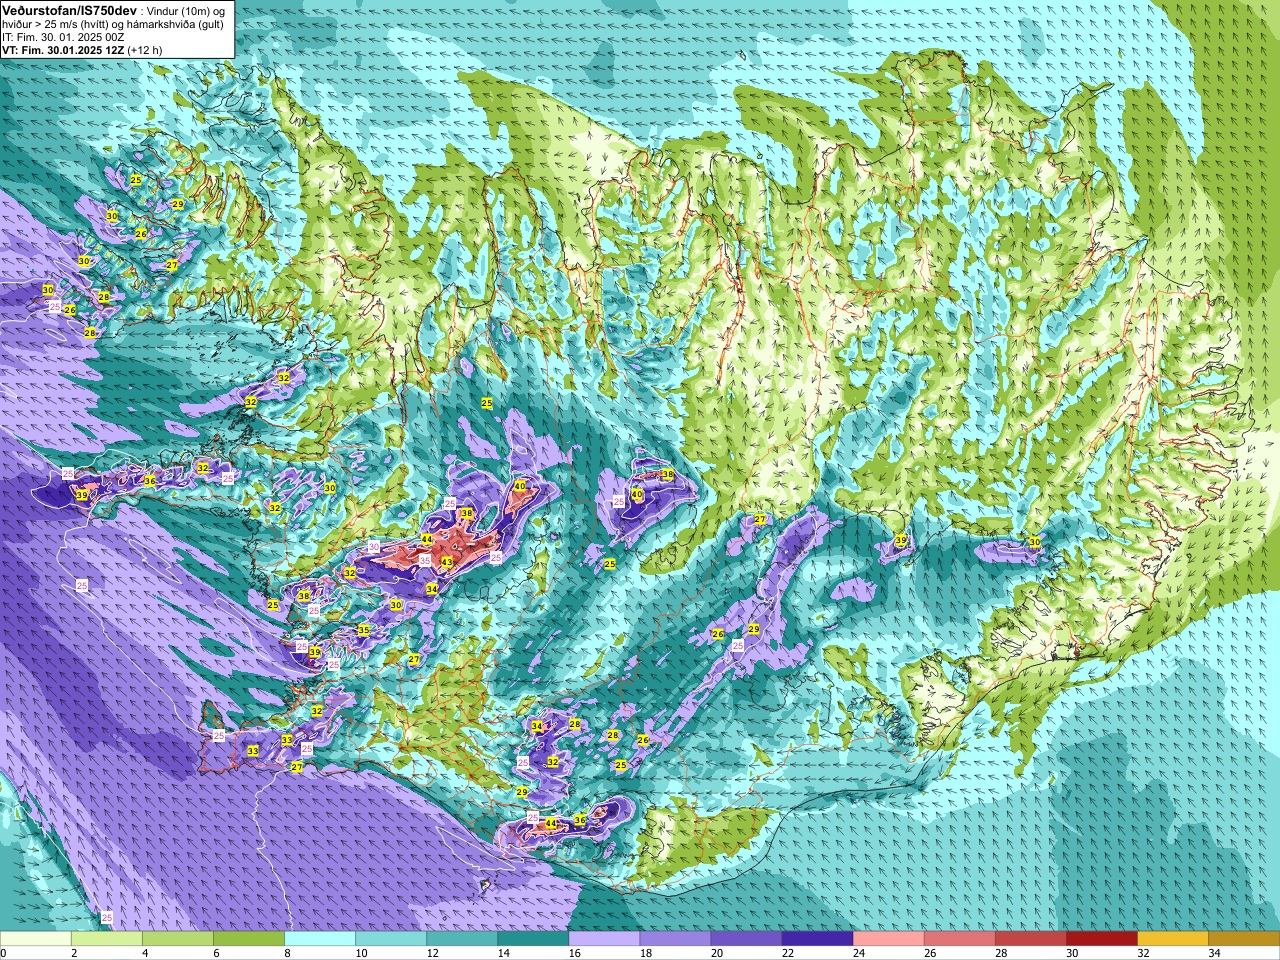Pick the 32–34 m/s yellow legend swatch

(x=1172, y=939)
